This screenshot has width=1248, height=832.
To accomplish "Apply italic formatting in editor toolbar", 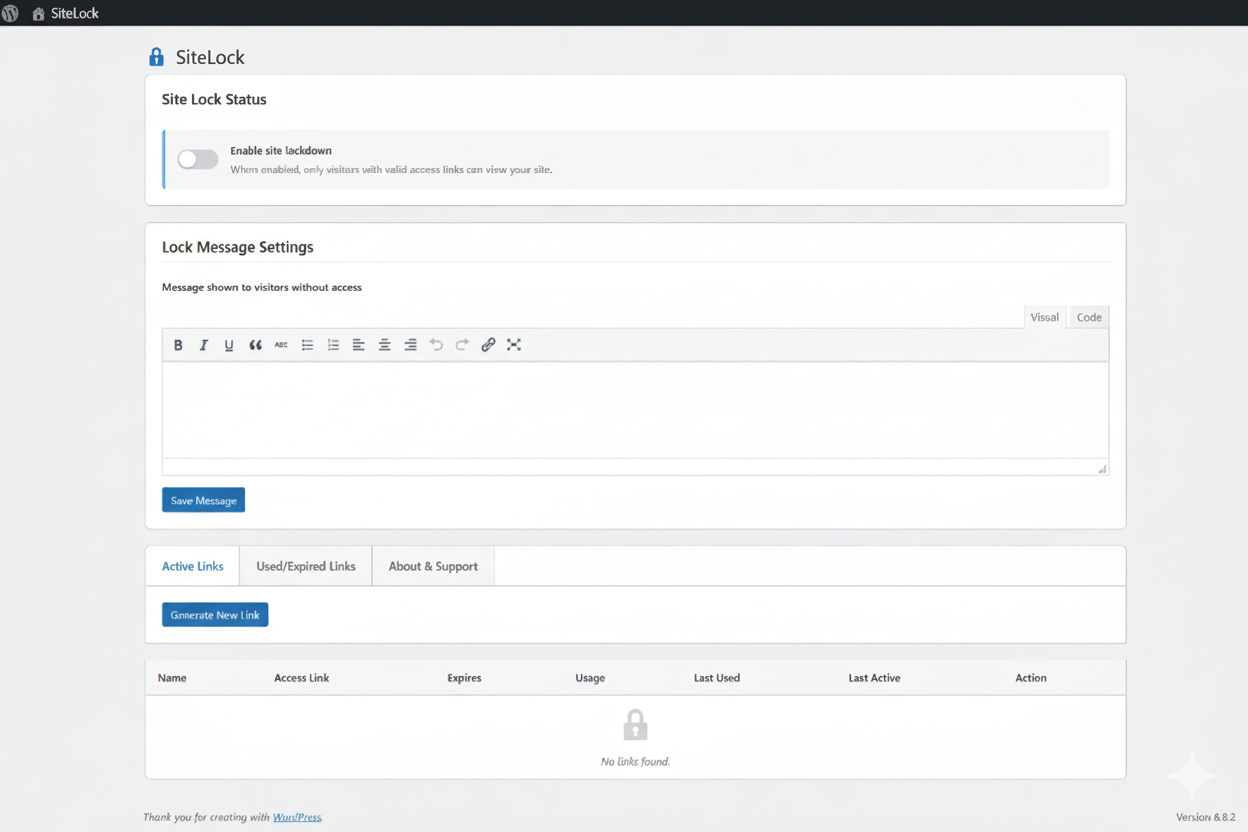I will 204,345.
